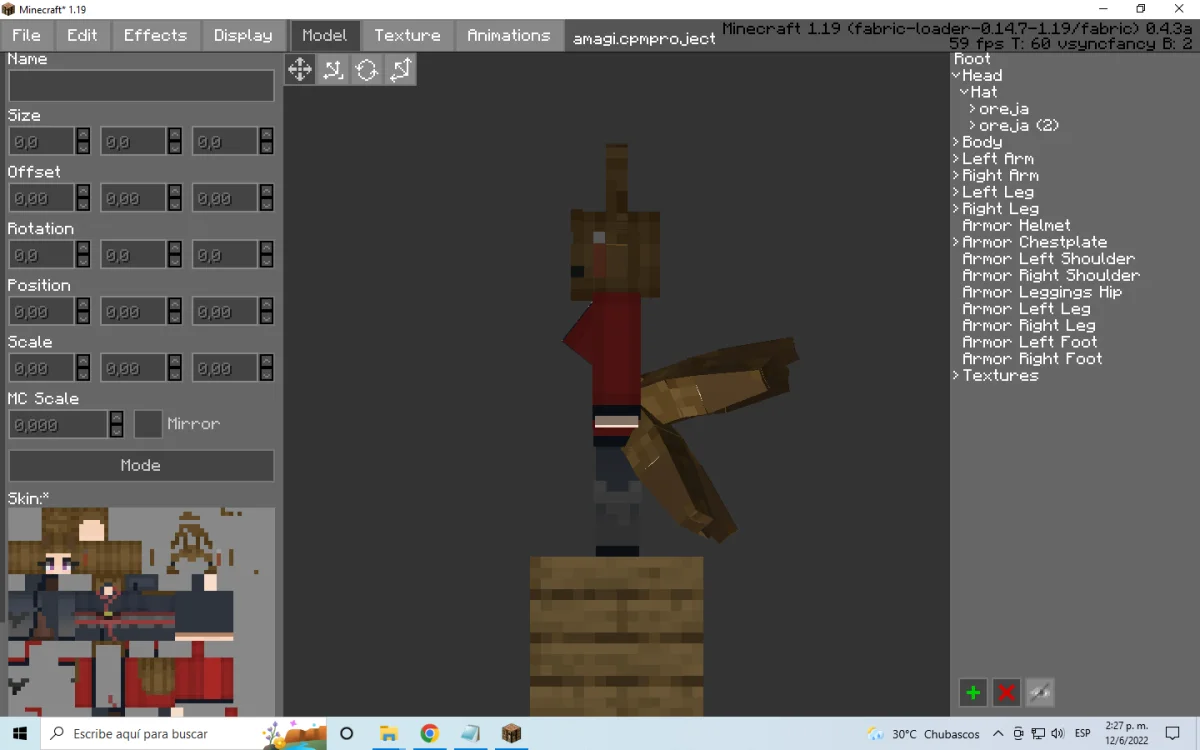Switch to the Animations tab
Viewport: 1200px width, 750px height.
pos(508,35)
